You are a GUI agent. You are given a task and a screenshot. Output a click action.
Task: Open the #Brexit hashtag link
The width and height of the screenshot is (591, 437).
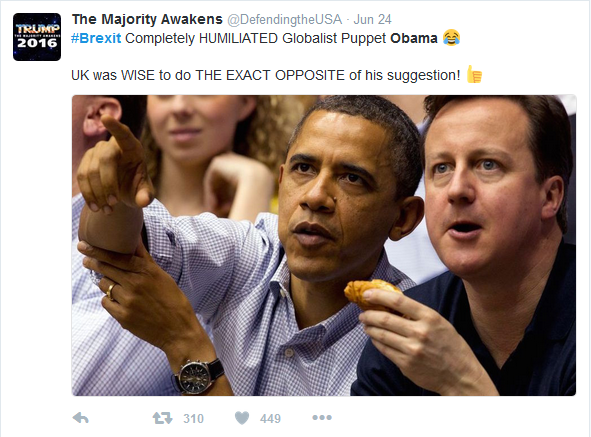[96, 38]
